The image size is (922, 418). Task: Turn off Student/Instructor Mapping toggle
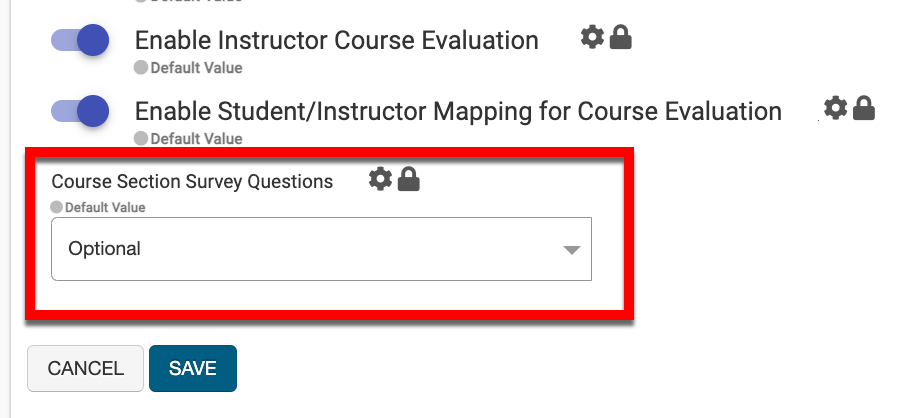point(80,110)
